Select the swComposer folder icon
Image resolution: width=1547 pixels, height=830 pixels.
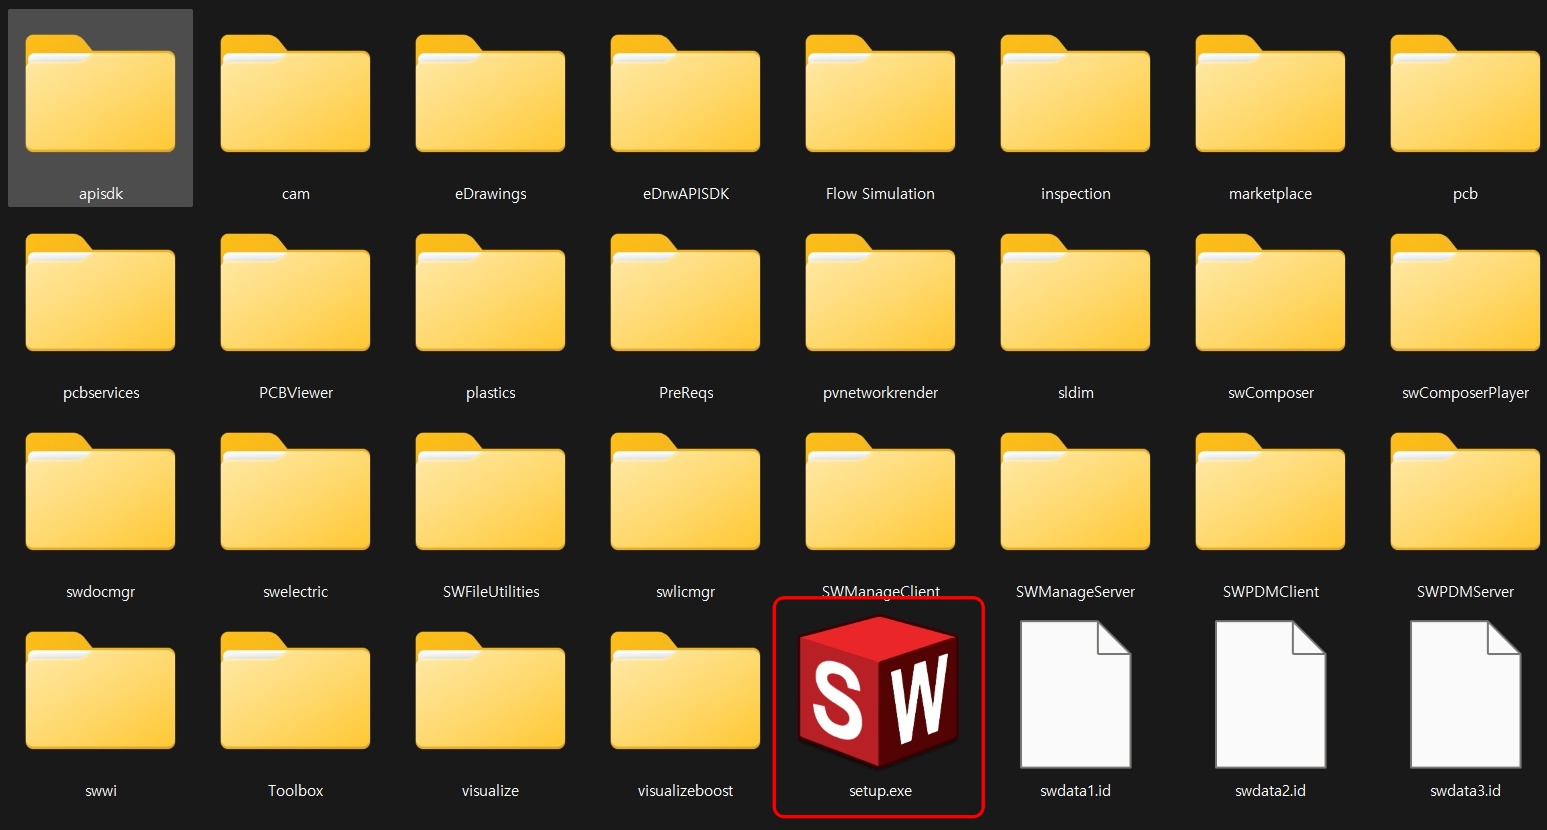tap(1270, 293)
